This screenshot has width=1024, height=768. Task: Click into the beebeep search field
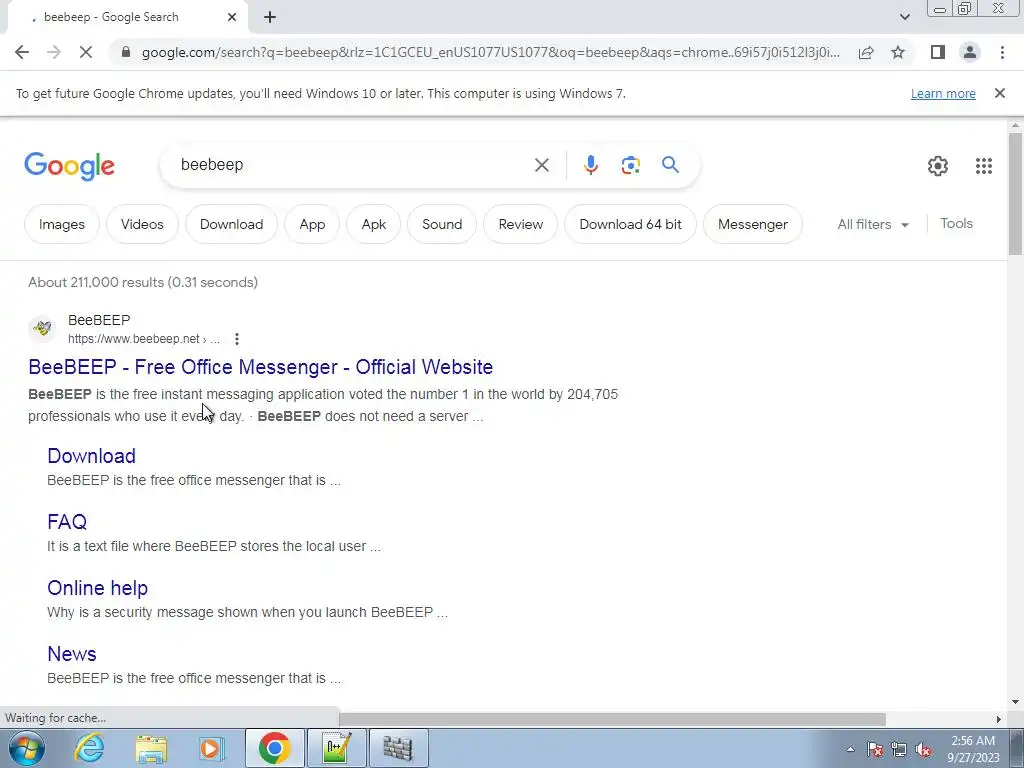353,165
